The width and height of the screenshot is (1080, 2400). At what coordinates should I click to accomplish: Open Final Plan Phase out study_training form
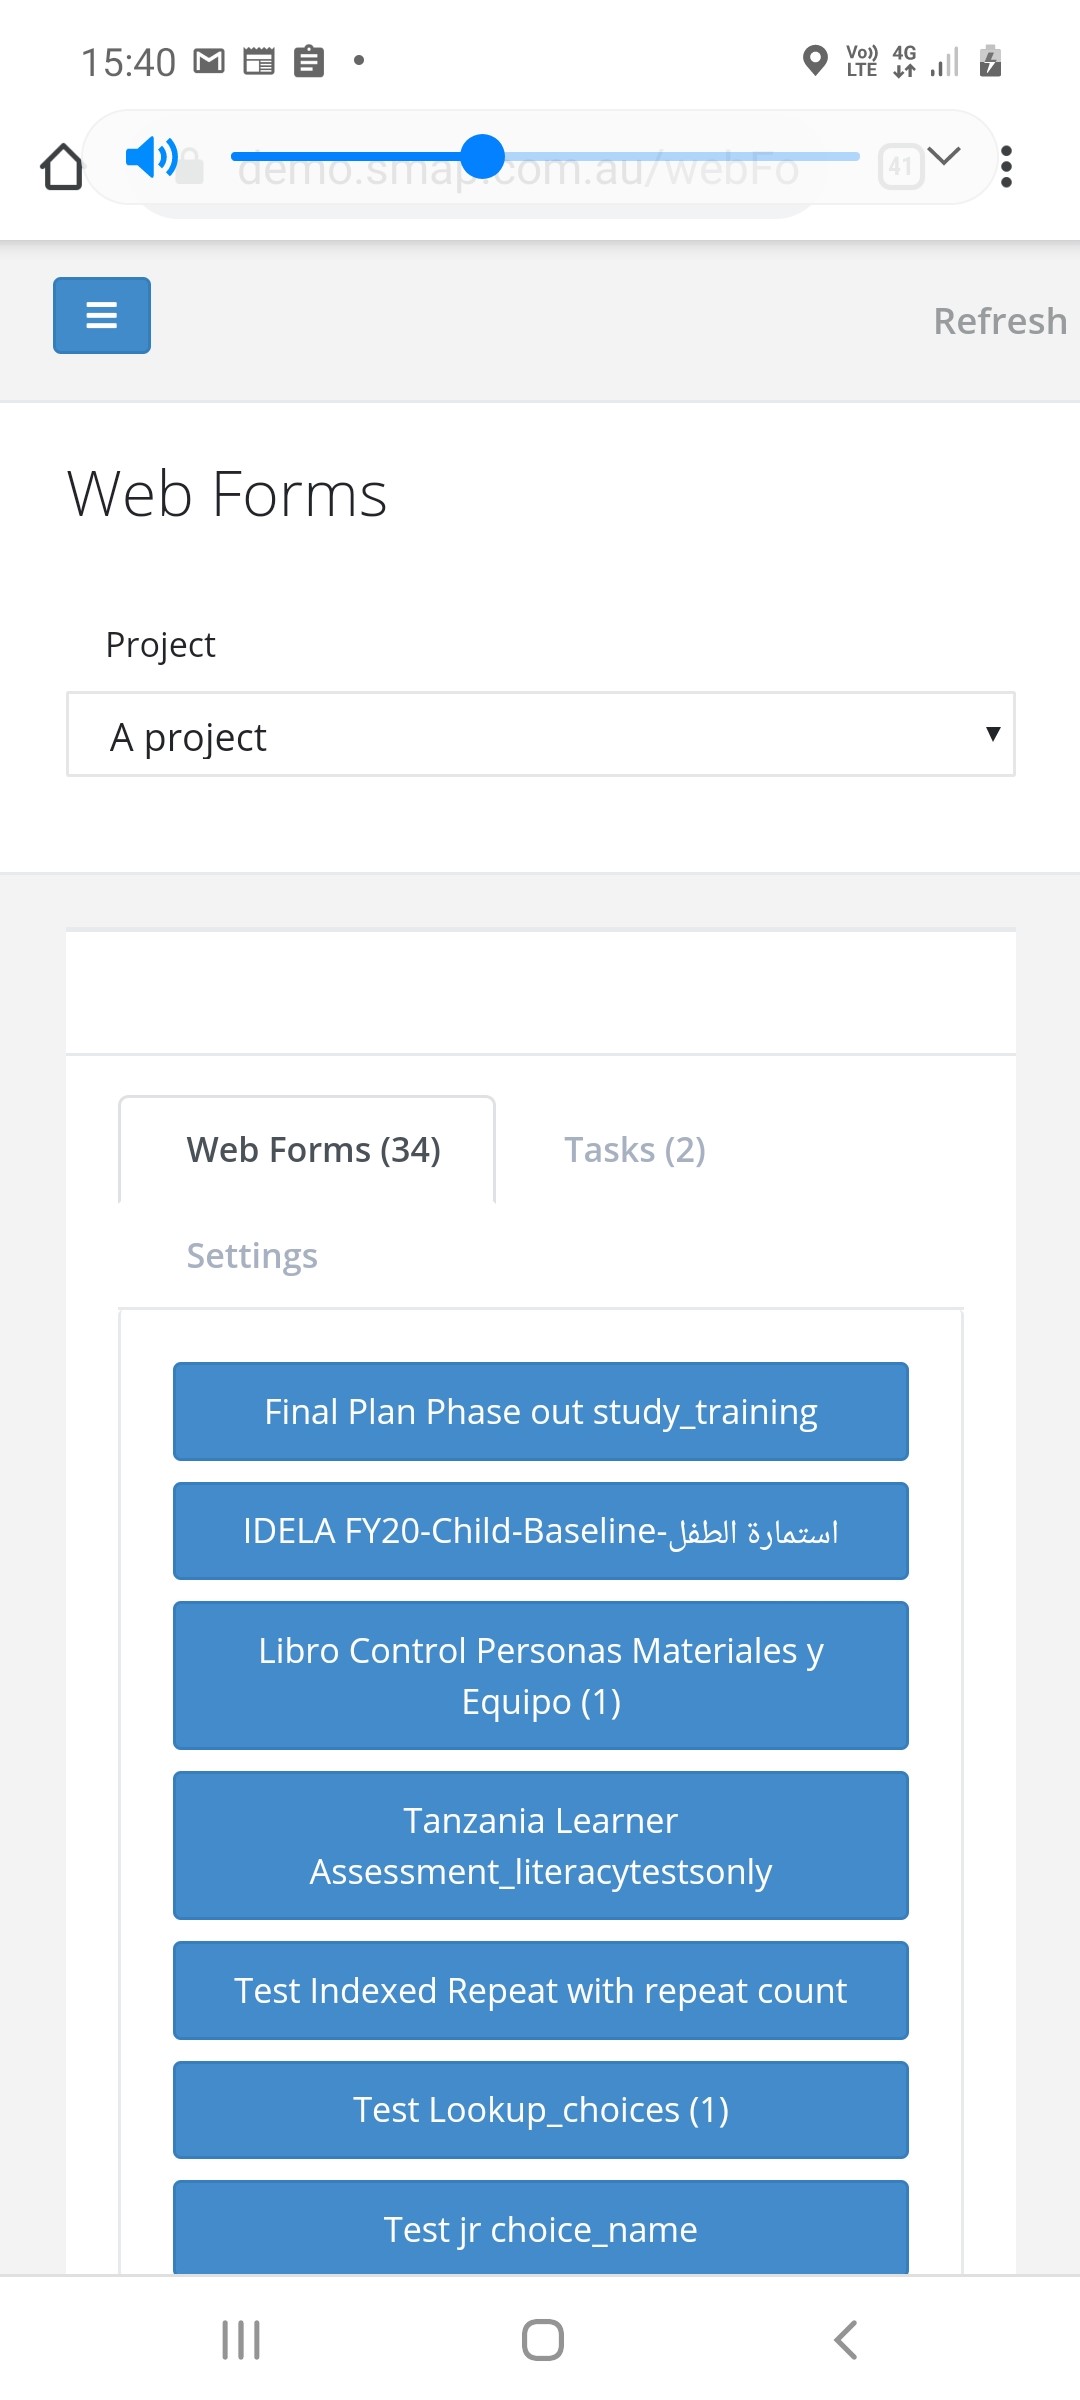click(540, 1412)
